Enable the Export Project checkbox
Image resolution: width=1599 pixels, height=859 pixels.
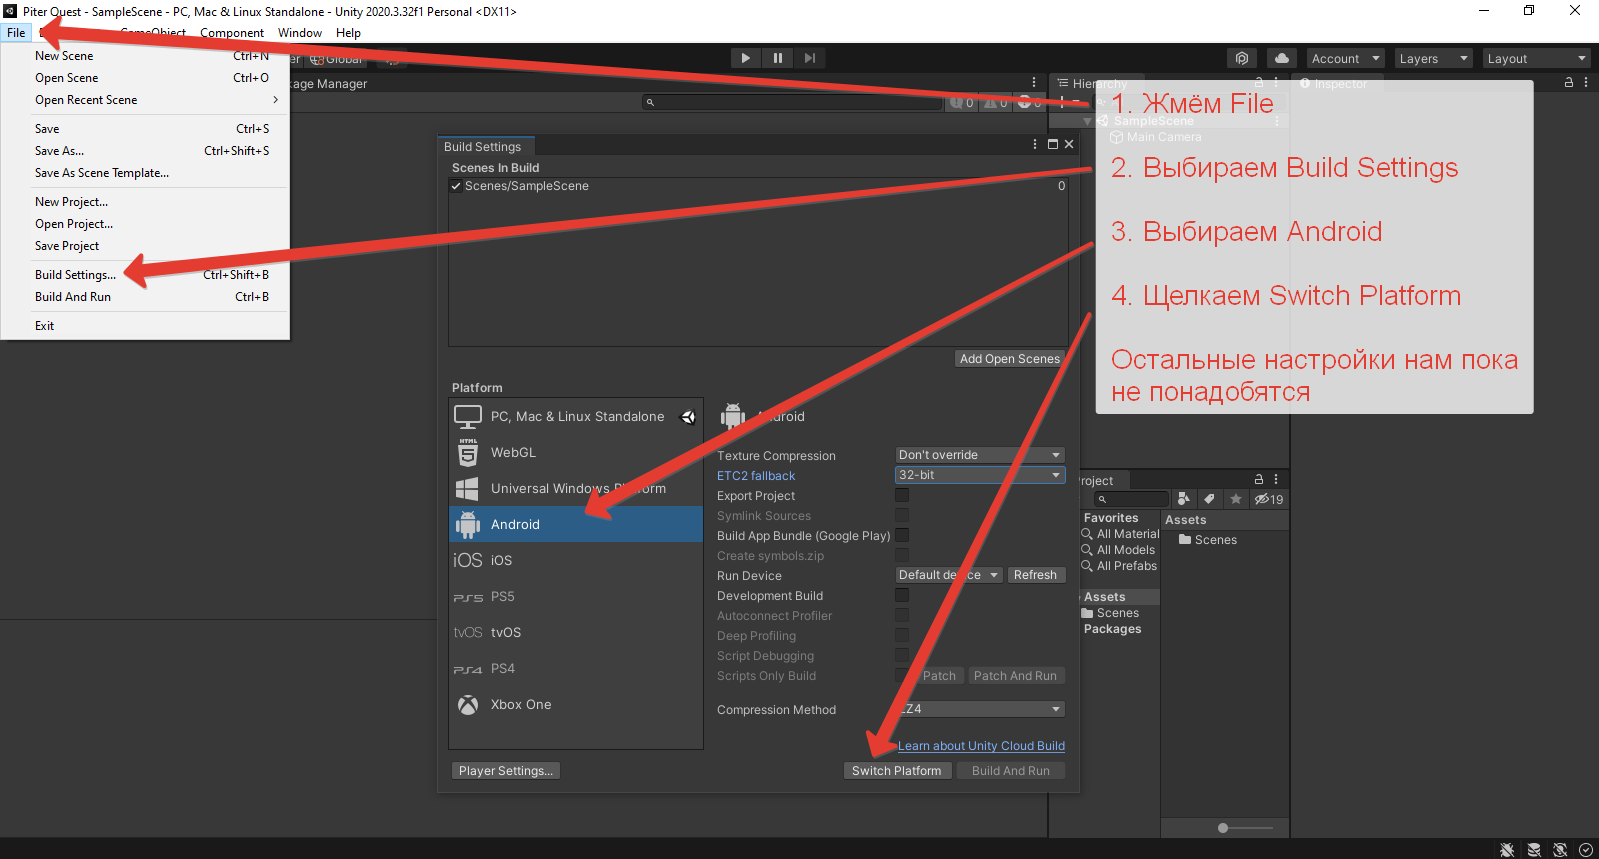(x=902, y=495)
